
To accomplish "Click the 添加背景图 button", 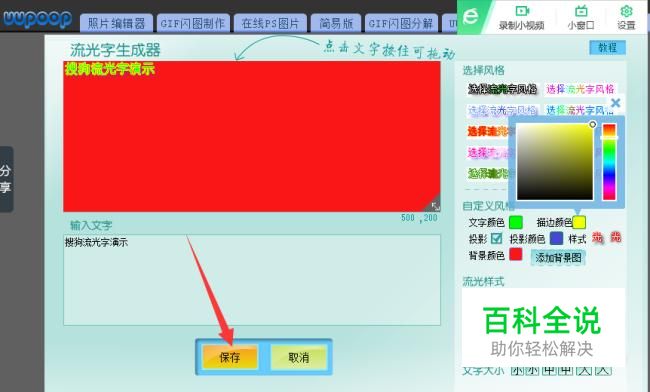I will click(x=558, y=258).
